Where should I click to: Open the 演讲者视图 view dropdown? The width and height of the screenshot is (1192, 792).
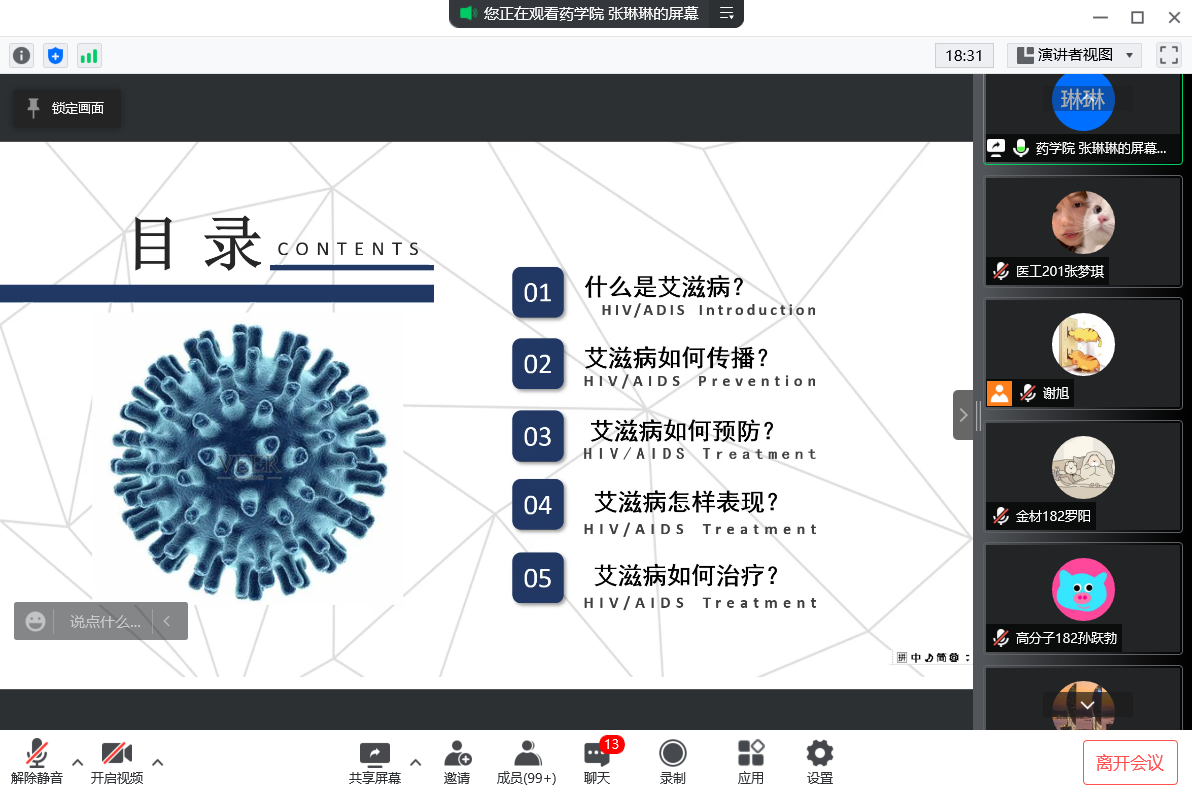(1074, 55)
